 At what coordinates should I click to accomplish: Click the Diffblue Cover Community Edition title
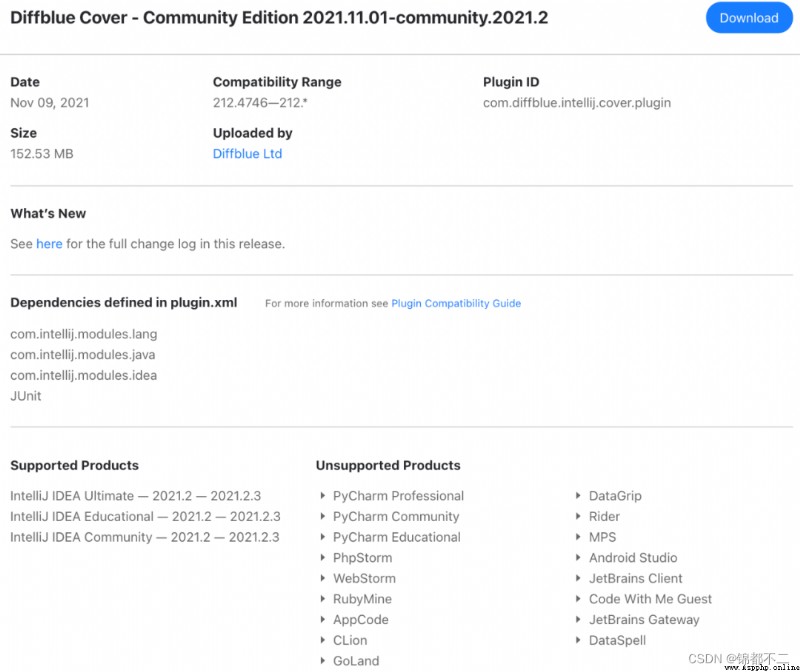(279, 17)
